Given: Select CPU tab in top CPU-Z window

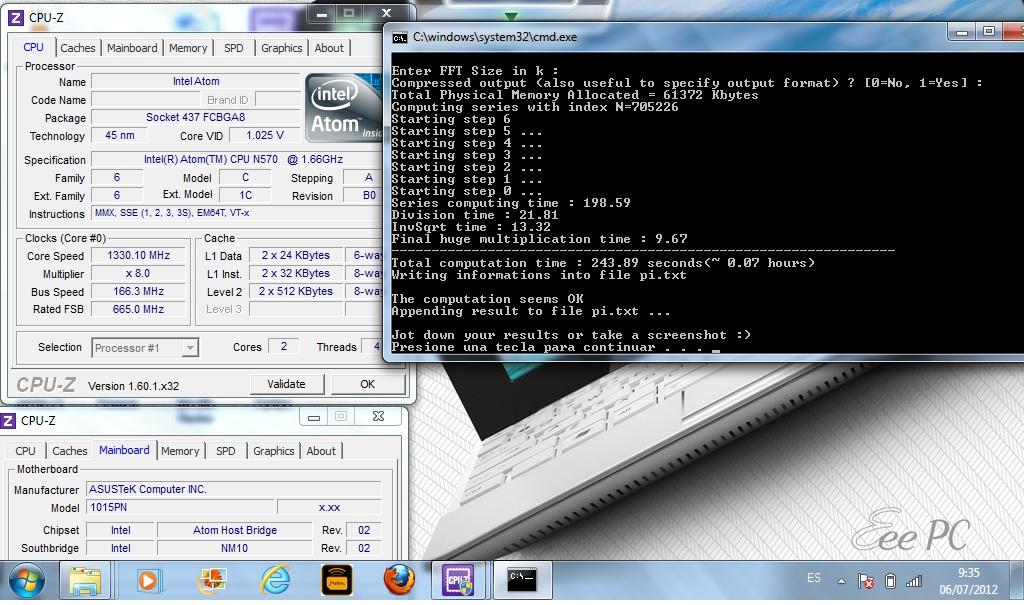Looking at the screenshot, I should 33,48.
